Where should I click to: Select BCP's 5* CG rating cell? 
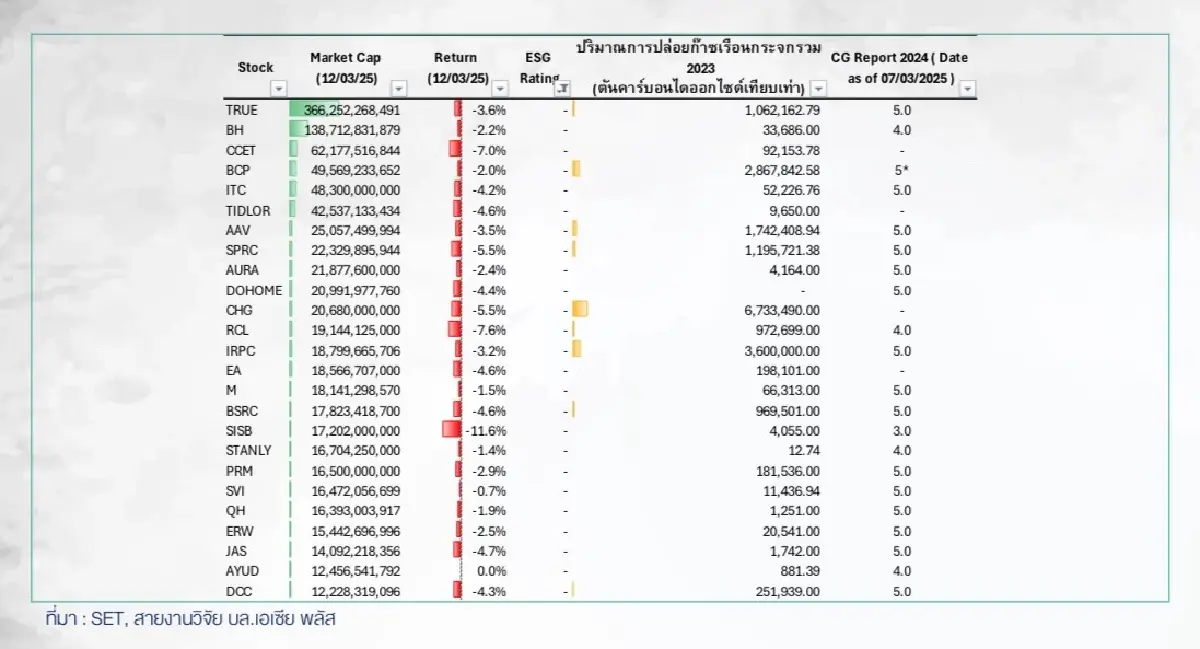click(x=901, y=170)
